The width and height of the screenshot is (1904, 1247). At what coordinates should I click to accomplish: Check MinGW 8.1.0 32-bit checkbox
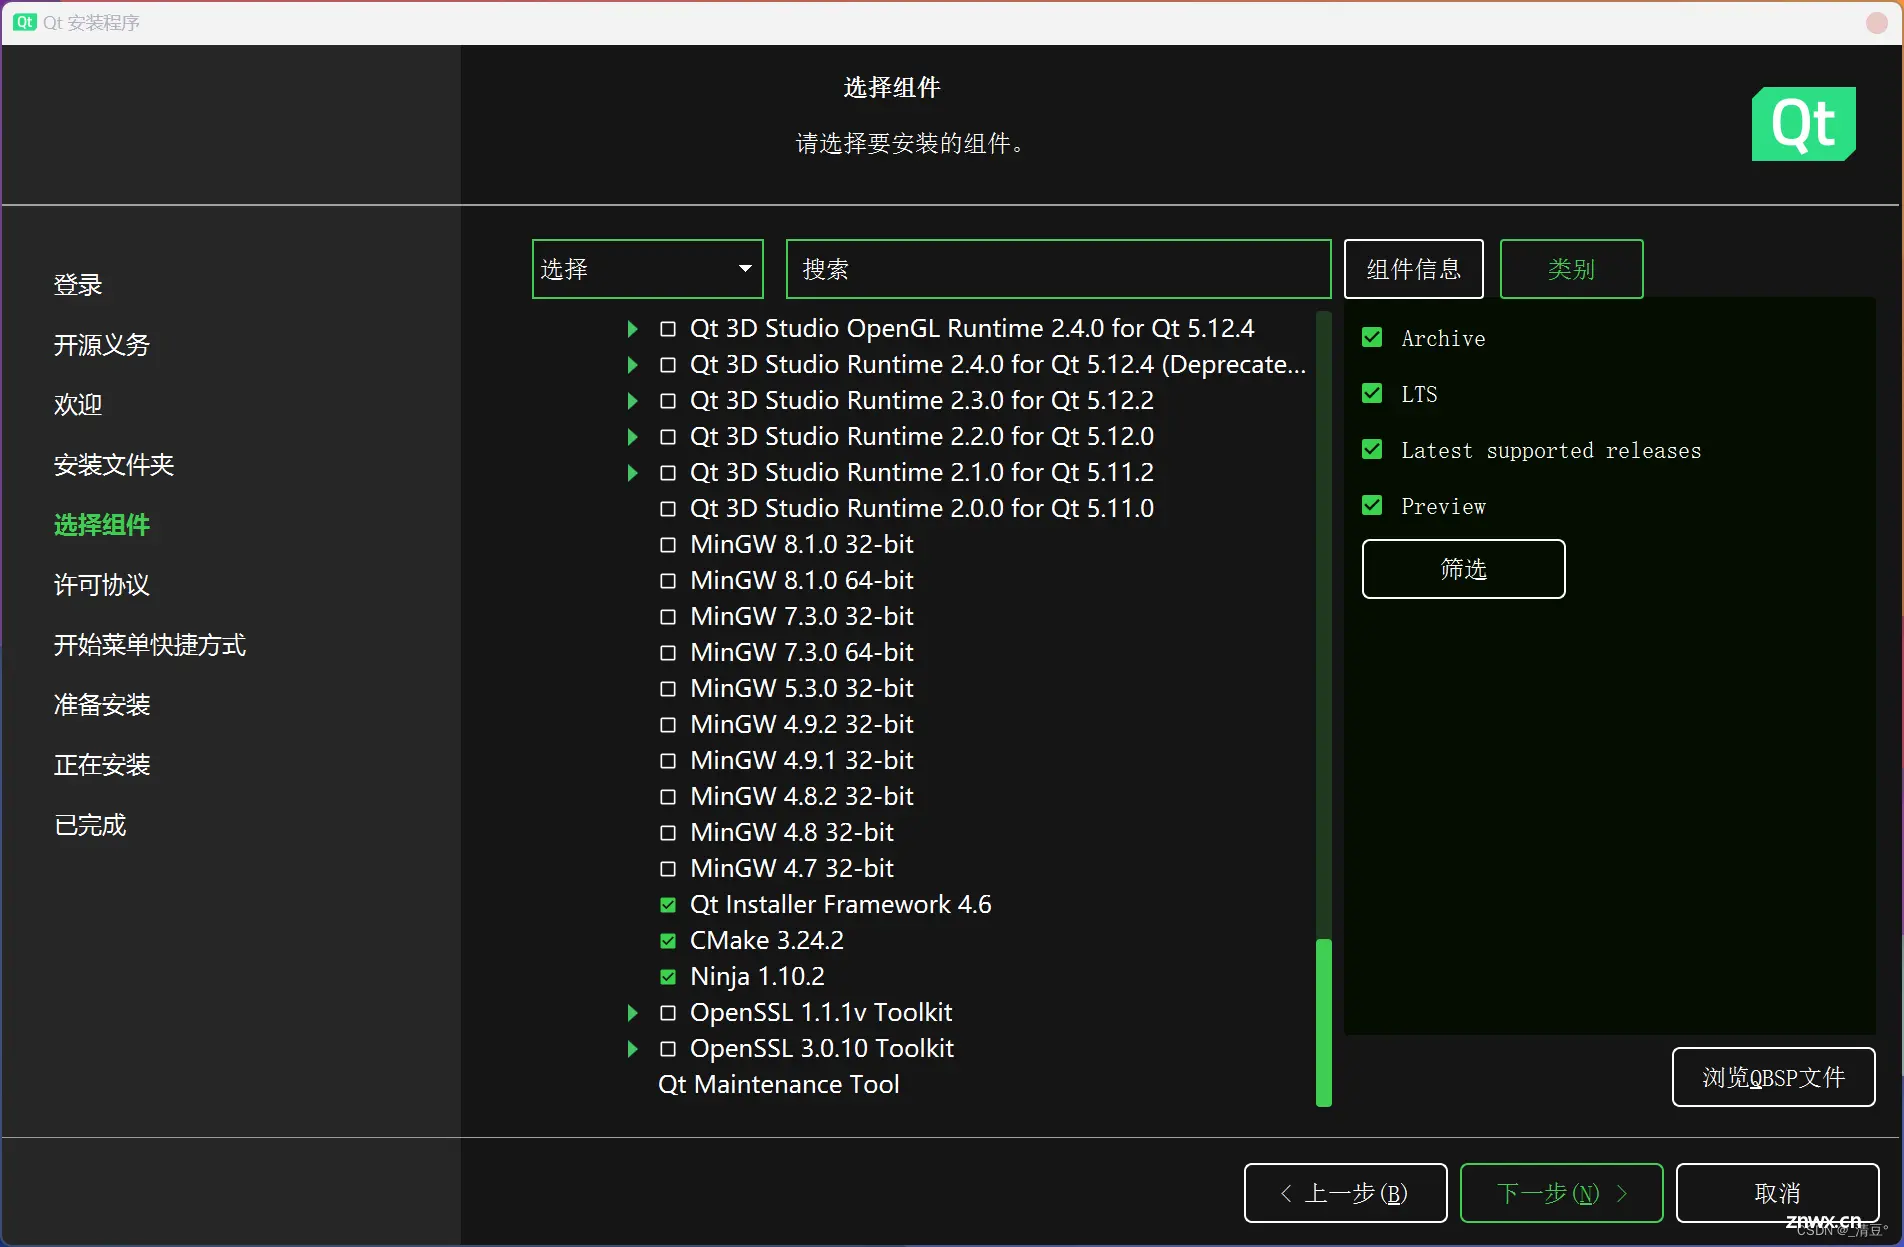[668, 545]
